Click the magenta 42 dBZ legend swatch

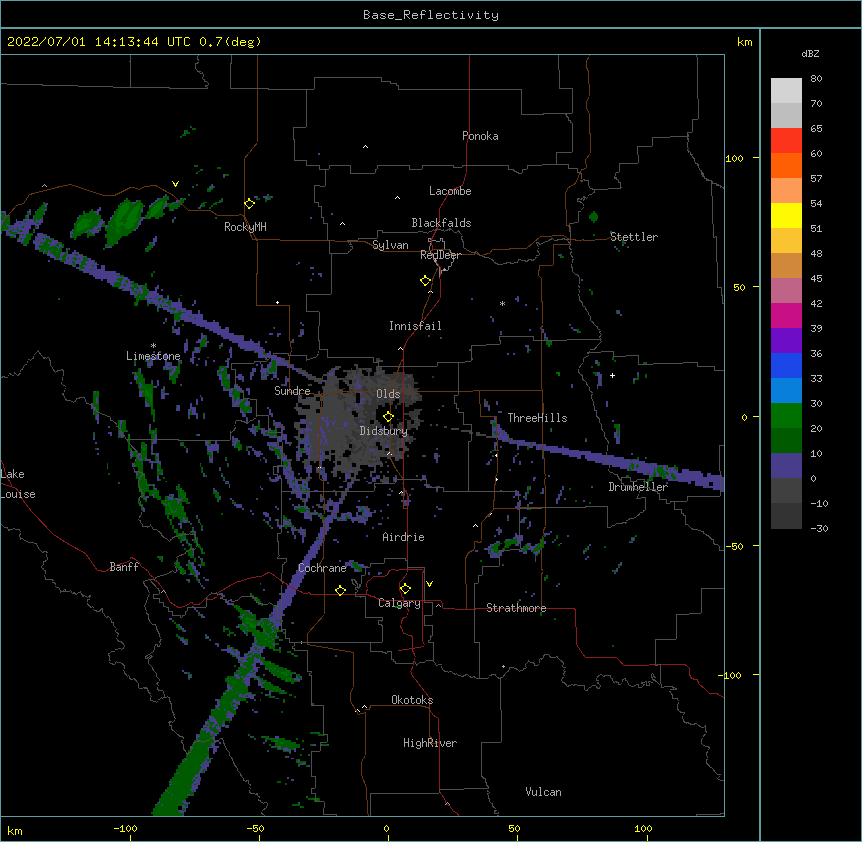click(x=786, y=315)
